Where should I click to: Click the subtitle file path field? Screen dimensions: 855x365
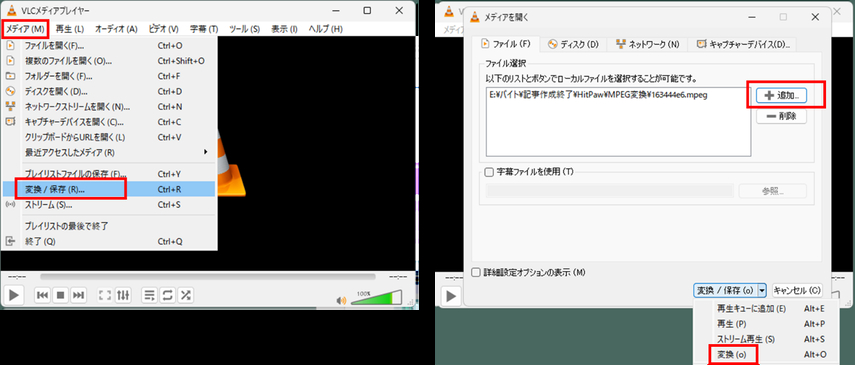click(609, 191)
